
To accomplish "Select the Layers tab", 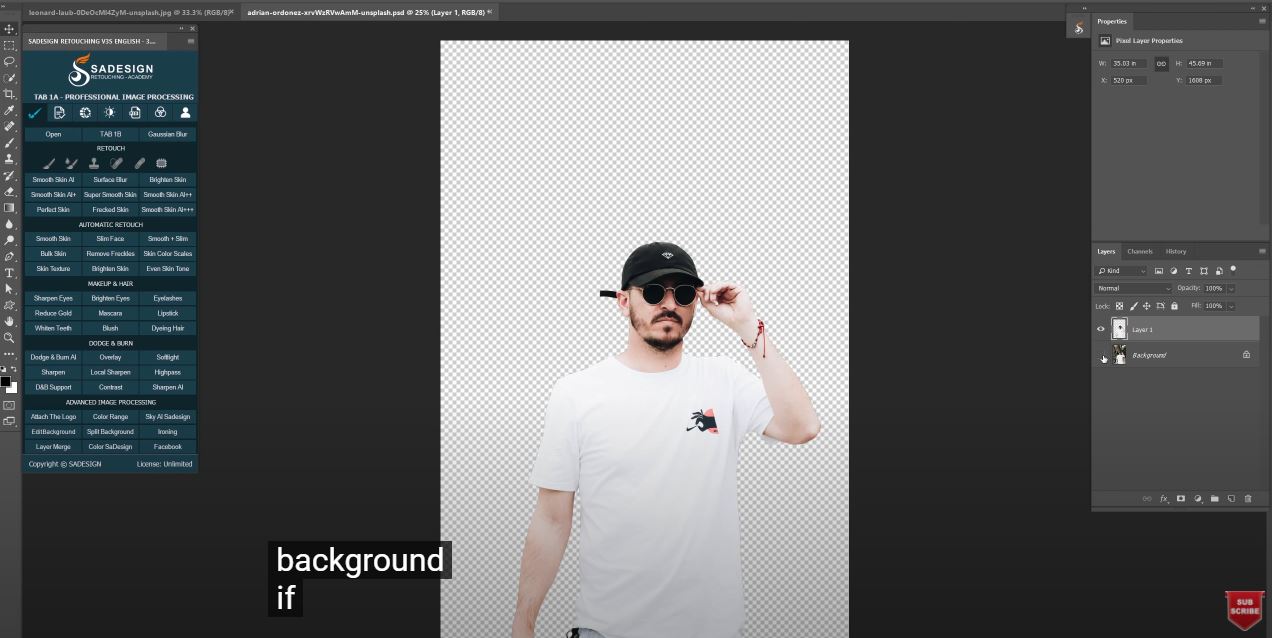I will click(x=1106, y=251).
